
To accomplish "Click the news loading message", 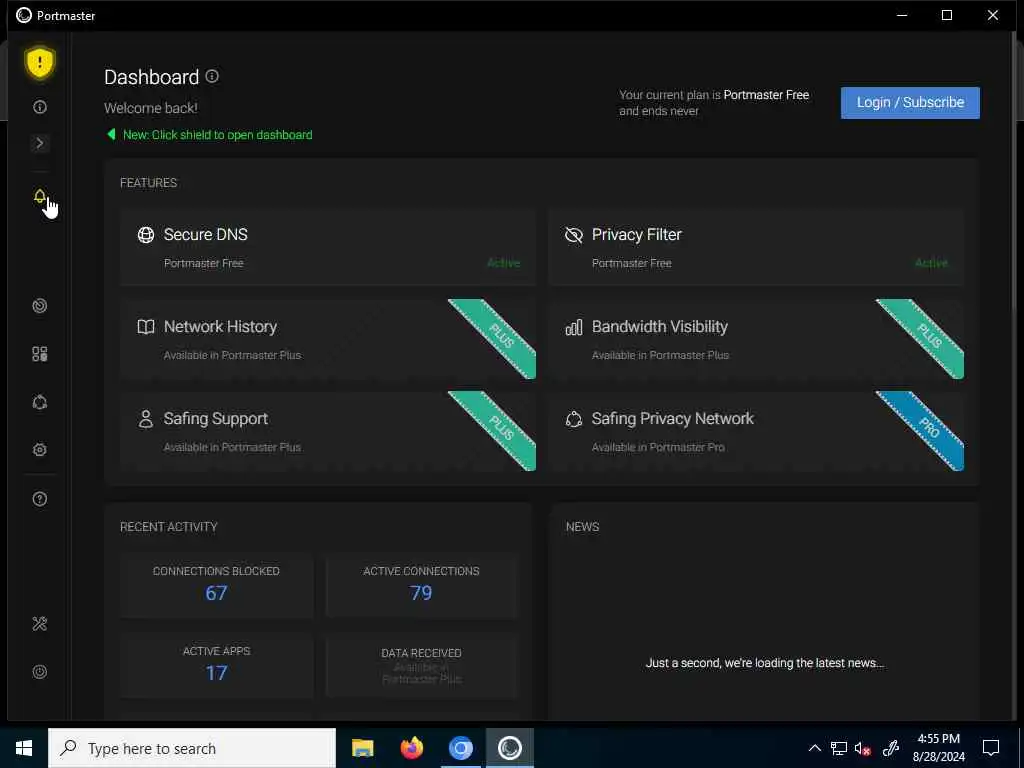I will point(765,663).
